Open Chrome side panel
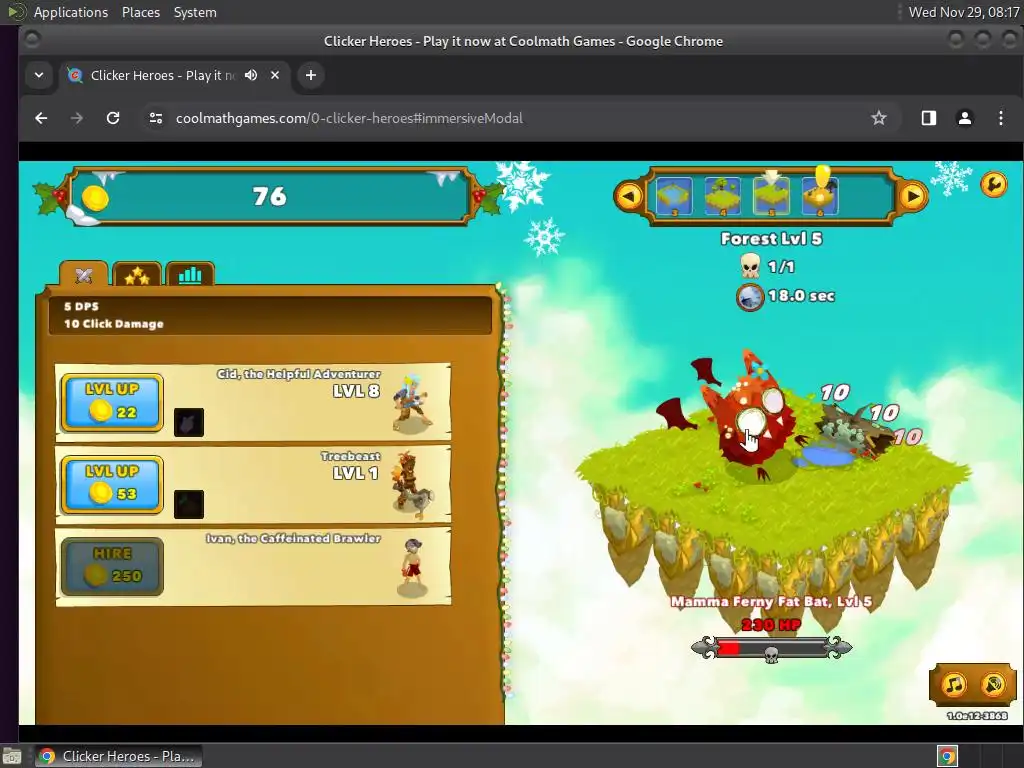This screenshot has width=1024, height=768. tap(929, 118)
